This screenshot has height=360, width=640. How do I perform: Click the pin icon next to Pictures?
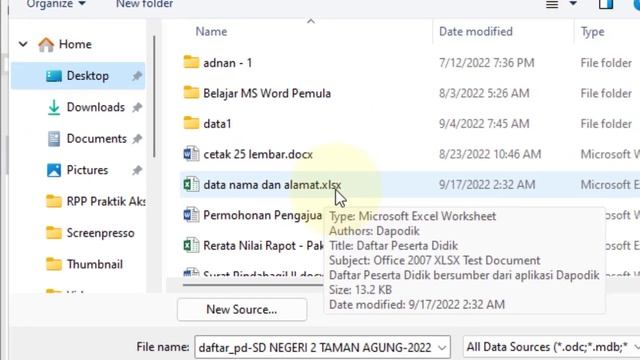[137, 170]
